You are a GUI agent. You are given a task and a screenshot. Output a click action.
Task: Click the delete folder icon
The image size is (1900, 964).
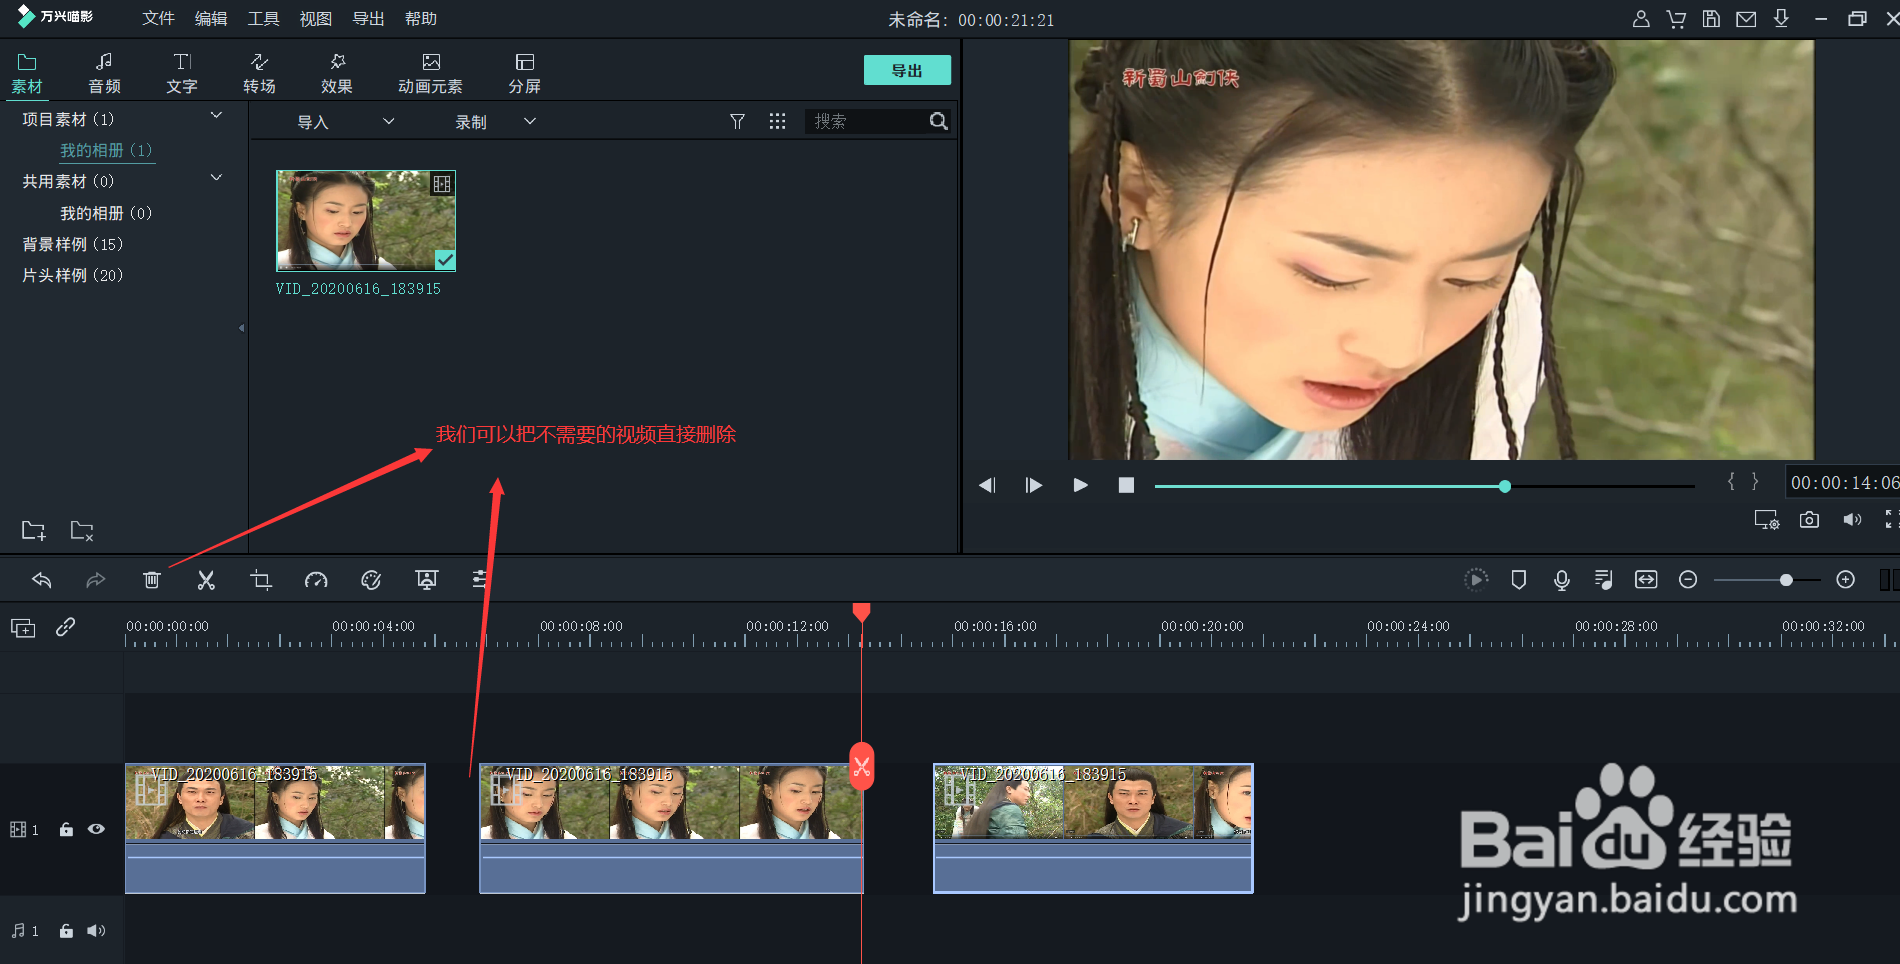pos(82,531)
